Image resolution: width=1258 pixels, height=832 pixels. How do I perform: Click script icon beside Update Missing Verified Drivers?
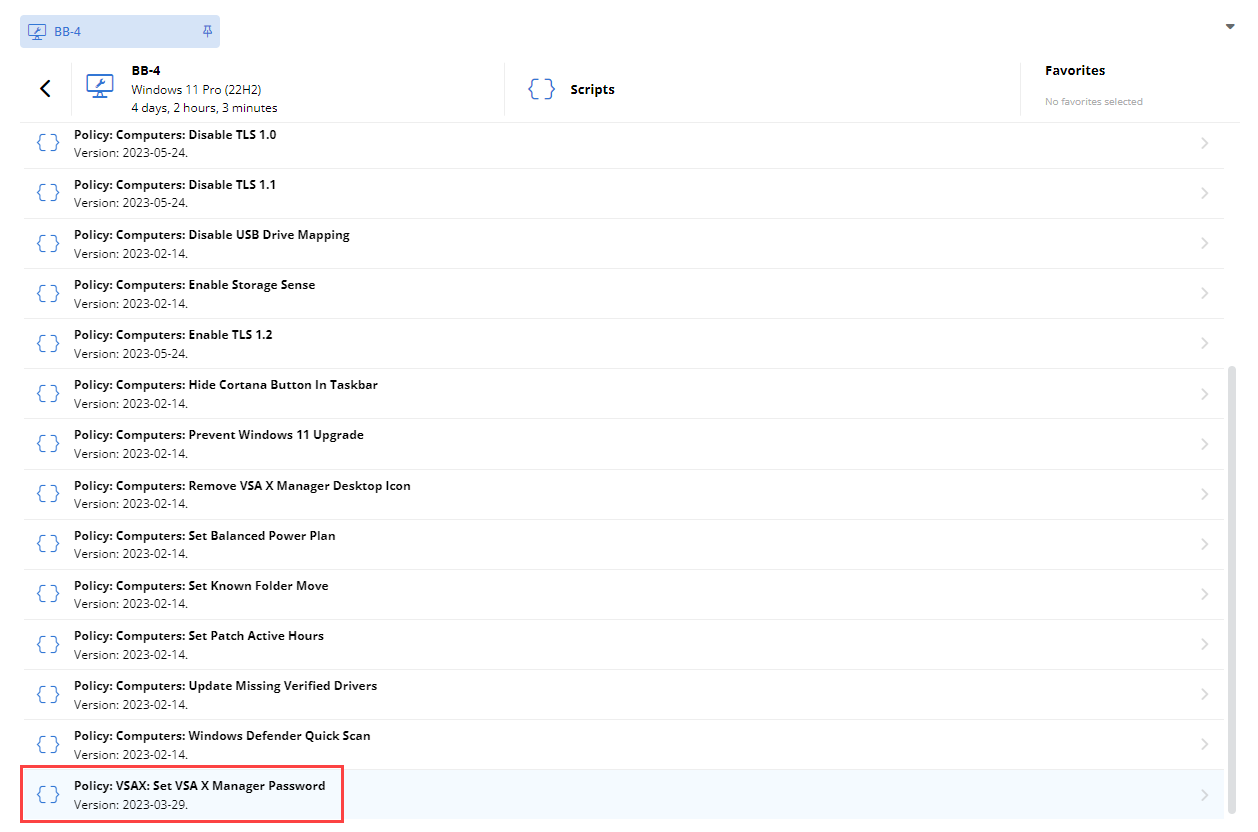click(48, 694)
